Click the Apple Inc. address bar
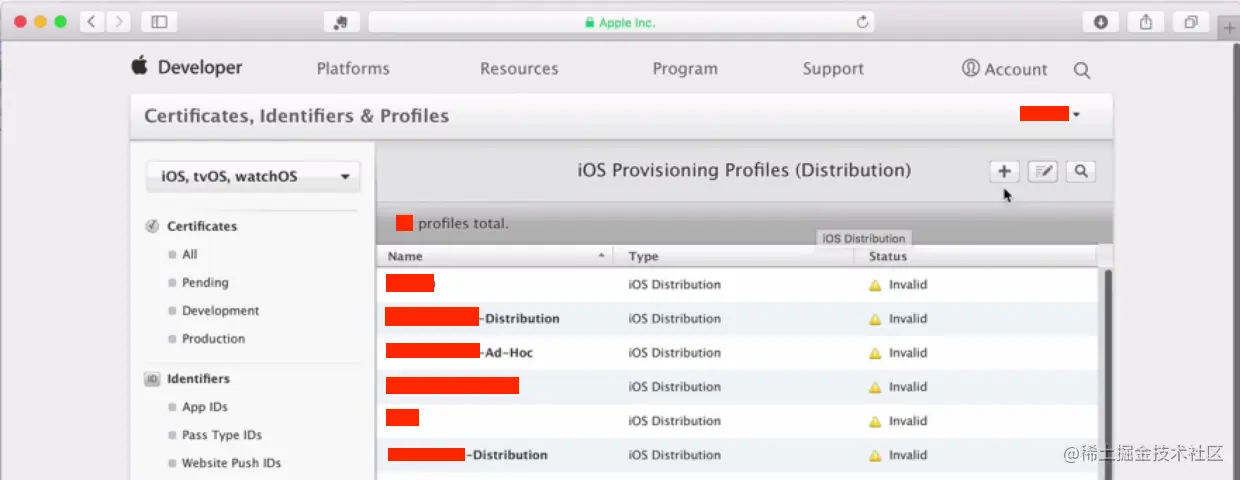Viewport: 1240px width, 480px height. [621, 22]
